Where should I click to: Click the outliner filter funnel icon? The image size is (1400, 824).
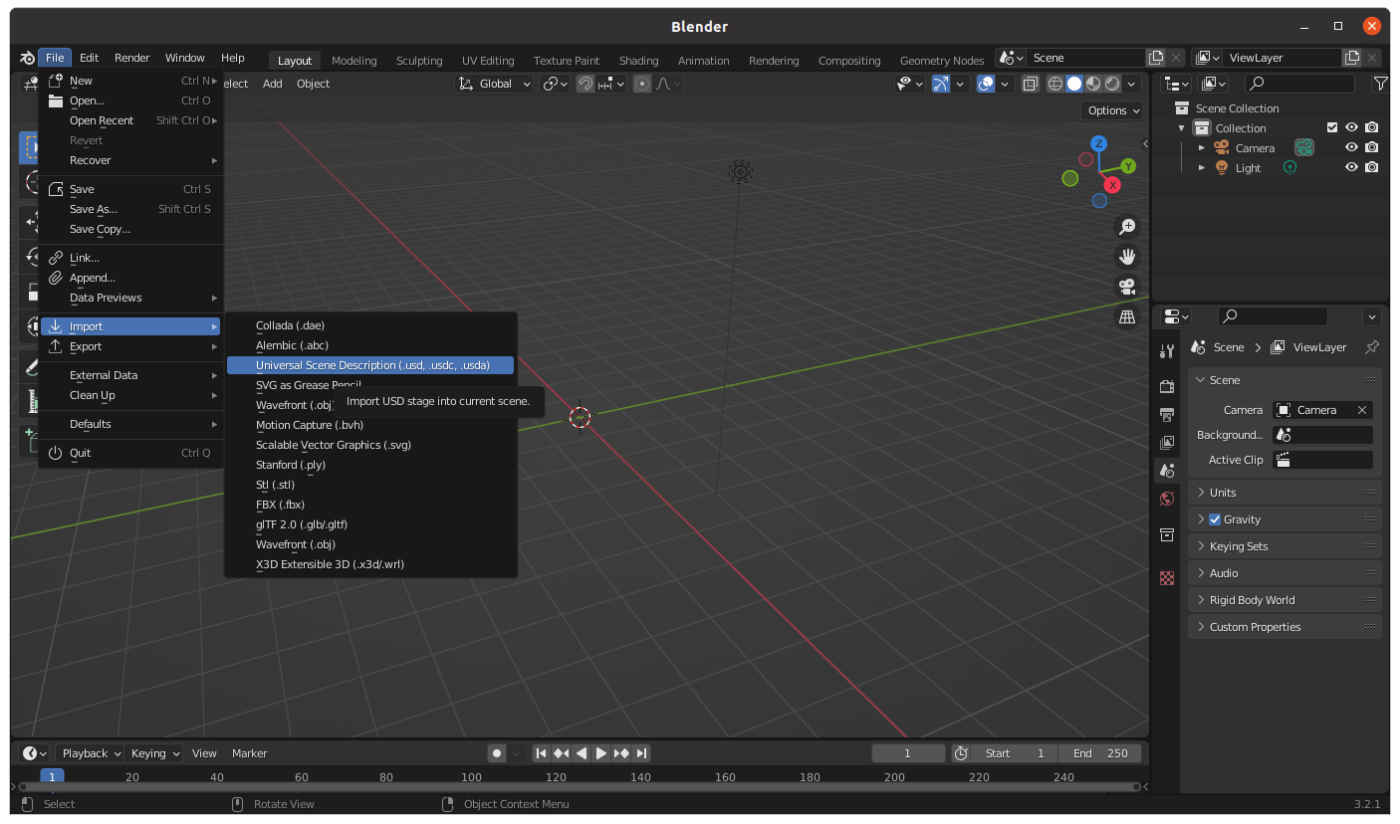1381,84
